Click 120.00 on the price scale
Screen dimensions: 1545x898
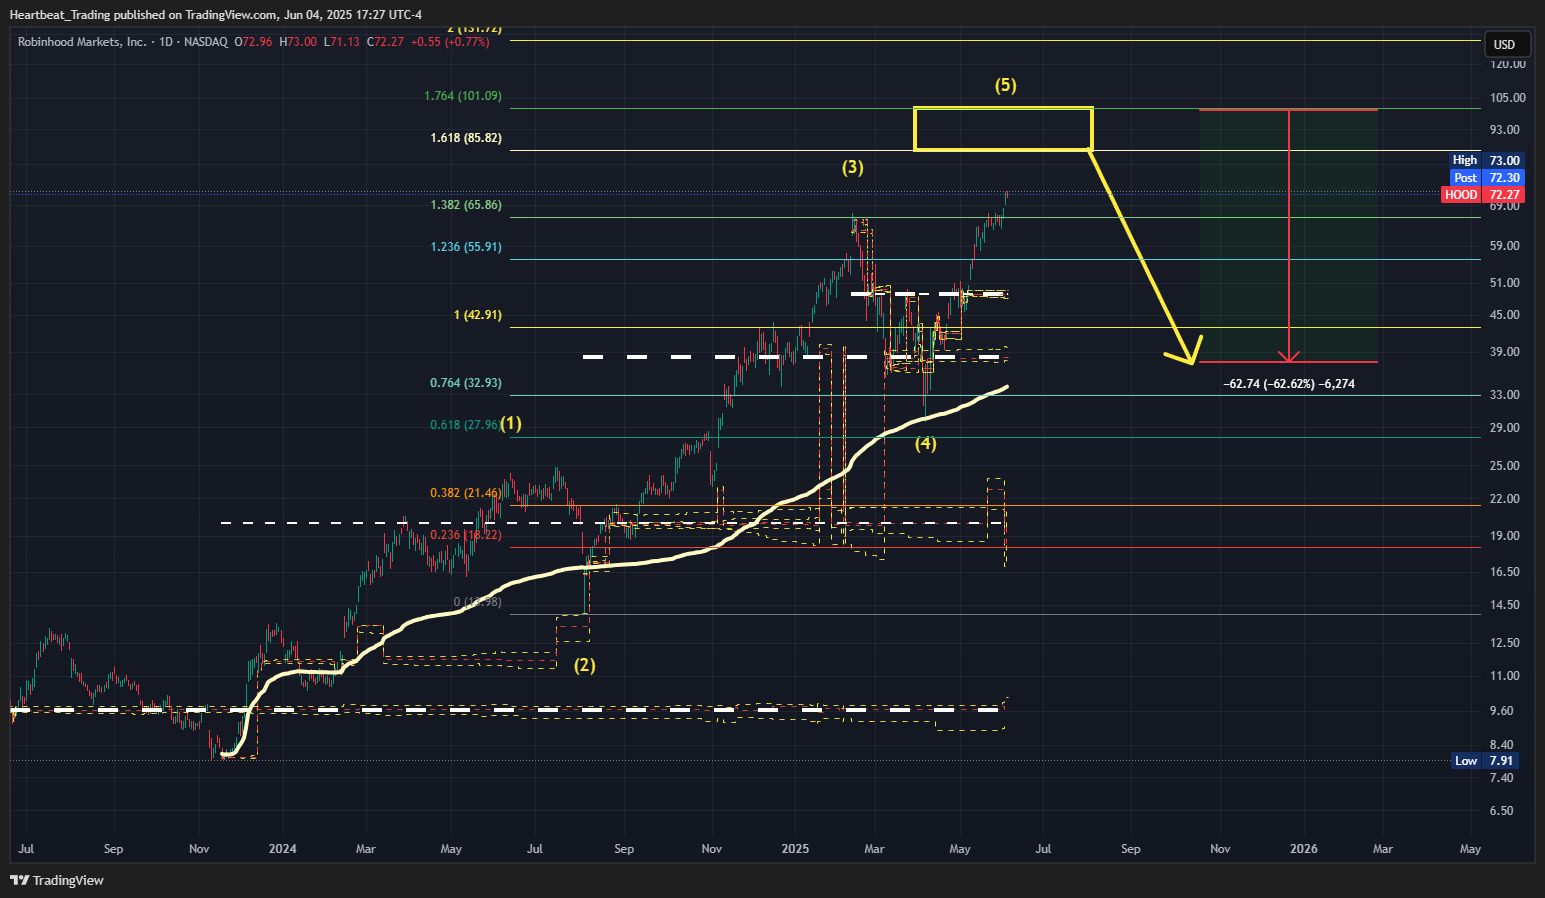[1508, 64]
